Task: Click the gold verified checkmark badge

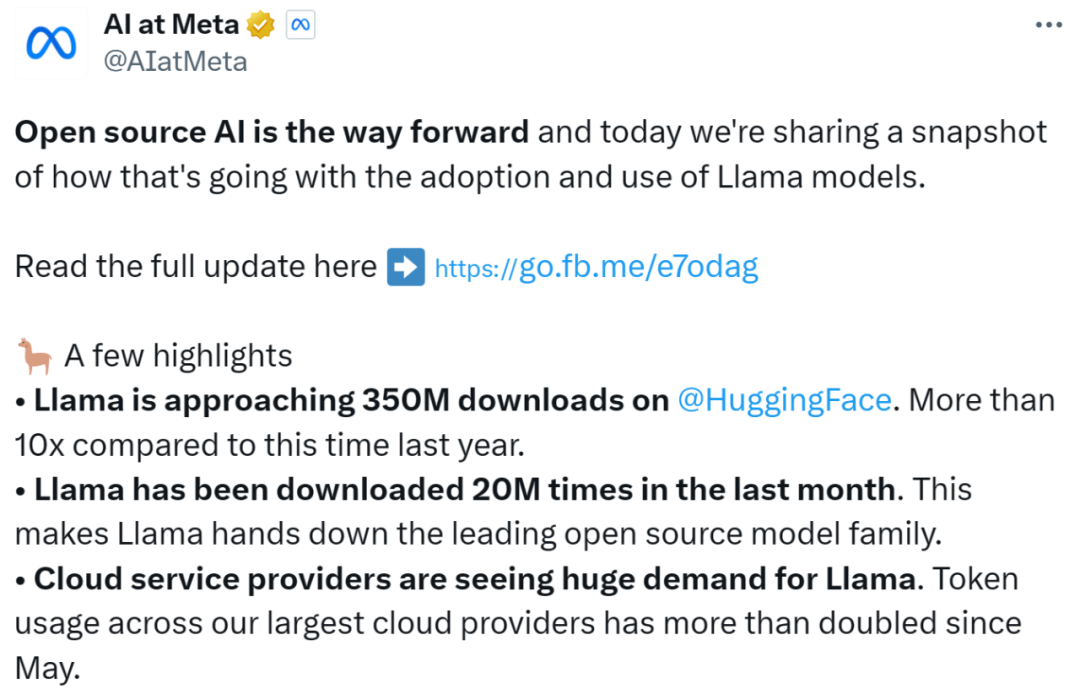Action: coord(260,25)
